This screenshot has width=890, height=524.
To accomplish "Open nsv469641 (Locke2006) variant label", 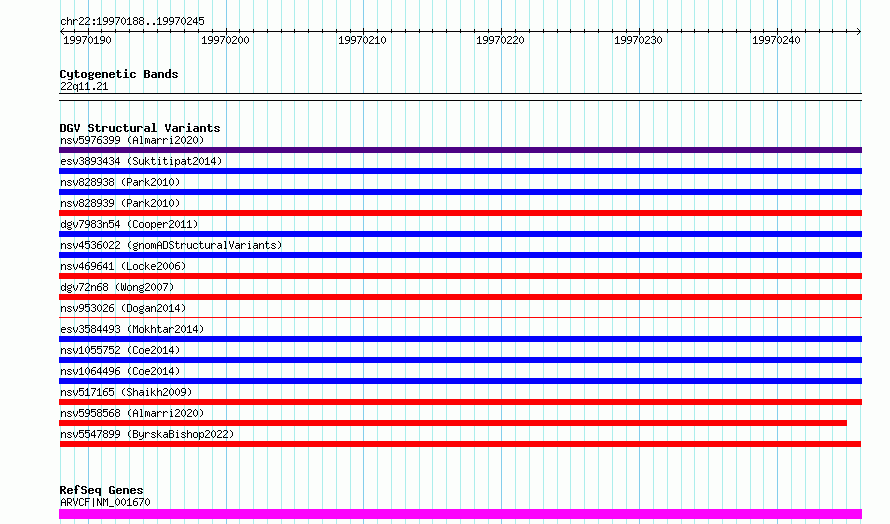I will pyautogui.click(x=123, y=266).
